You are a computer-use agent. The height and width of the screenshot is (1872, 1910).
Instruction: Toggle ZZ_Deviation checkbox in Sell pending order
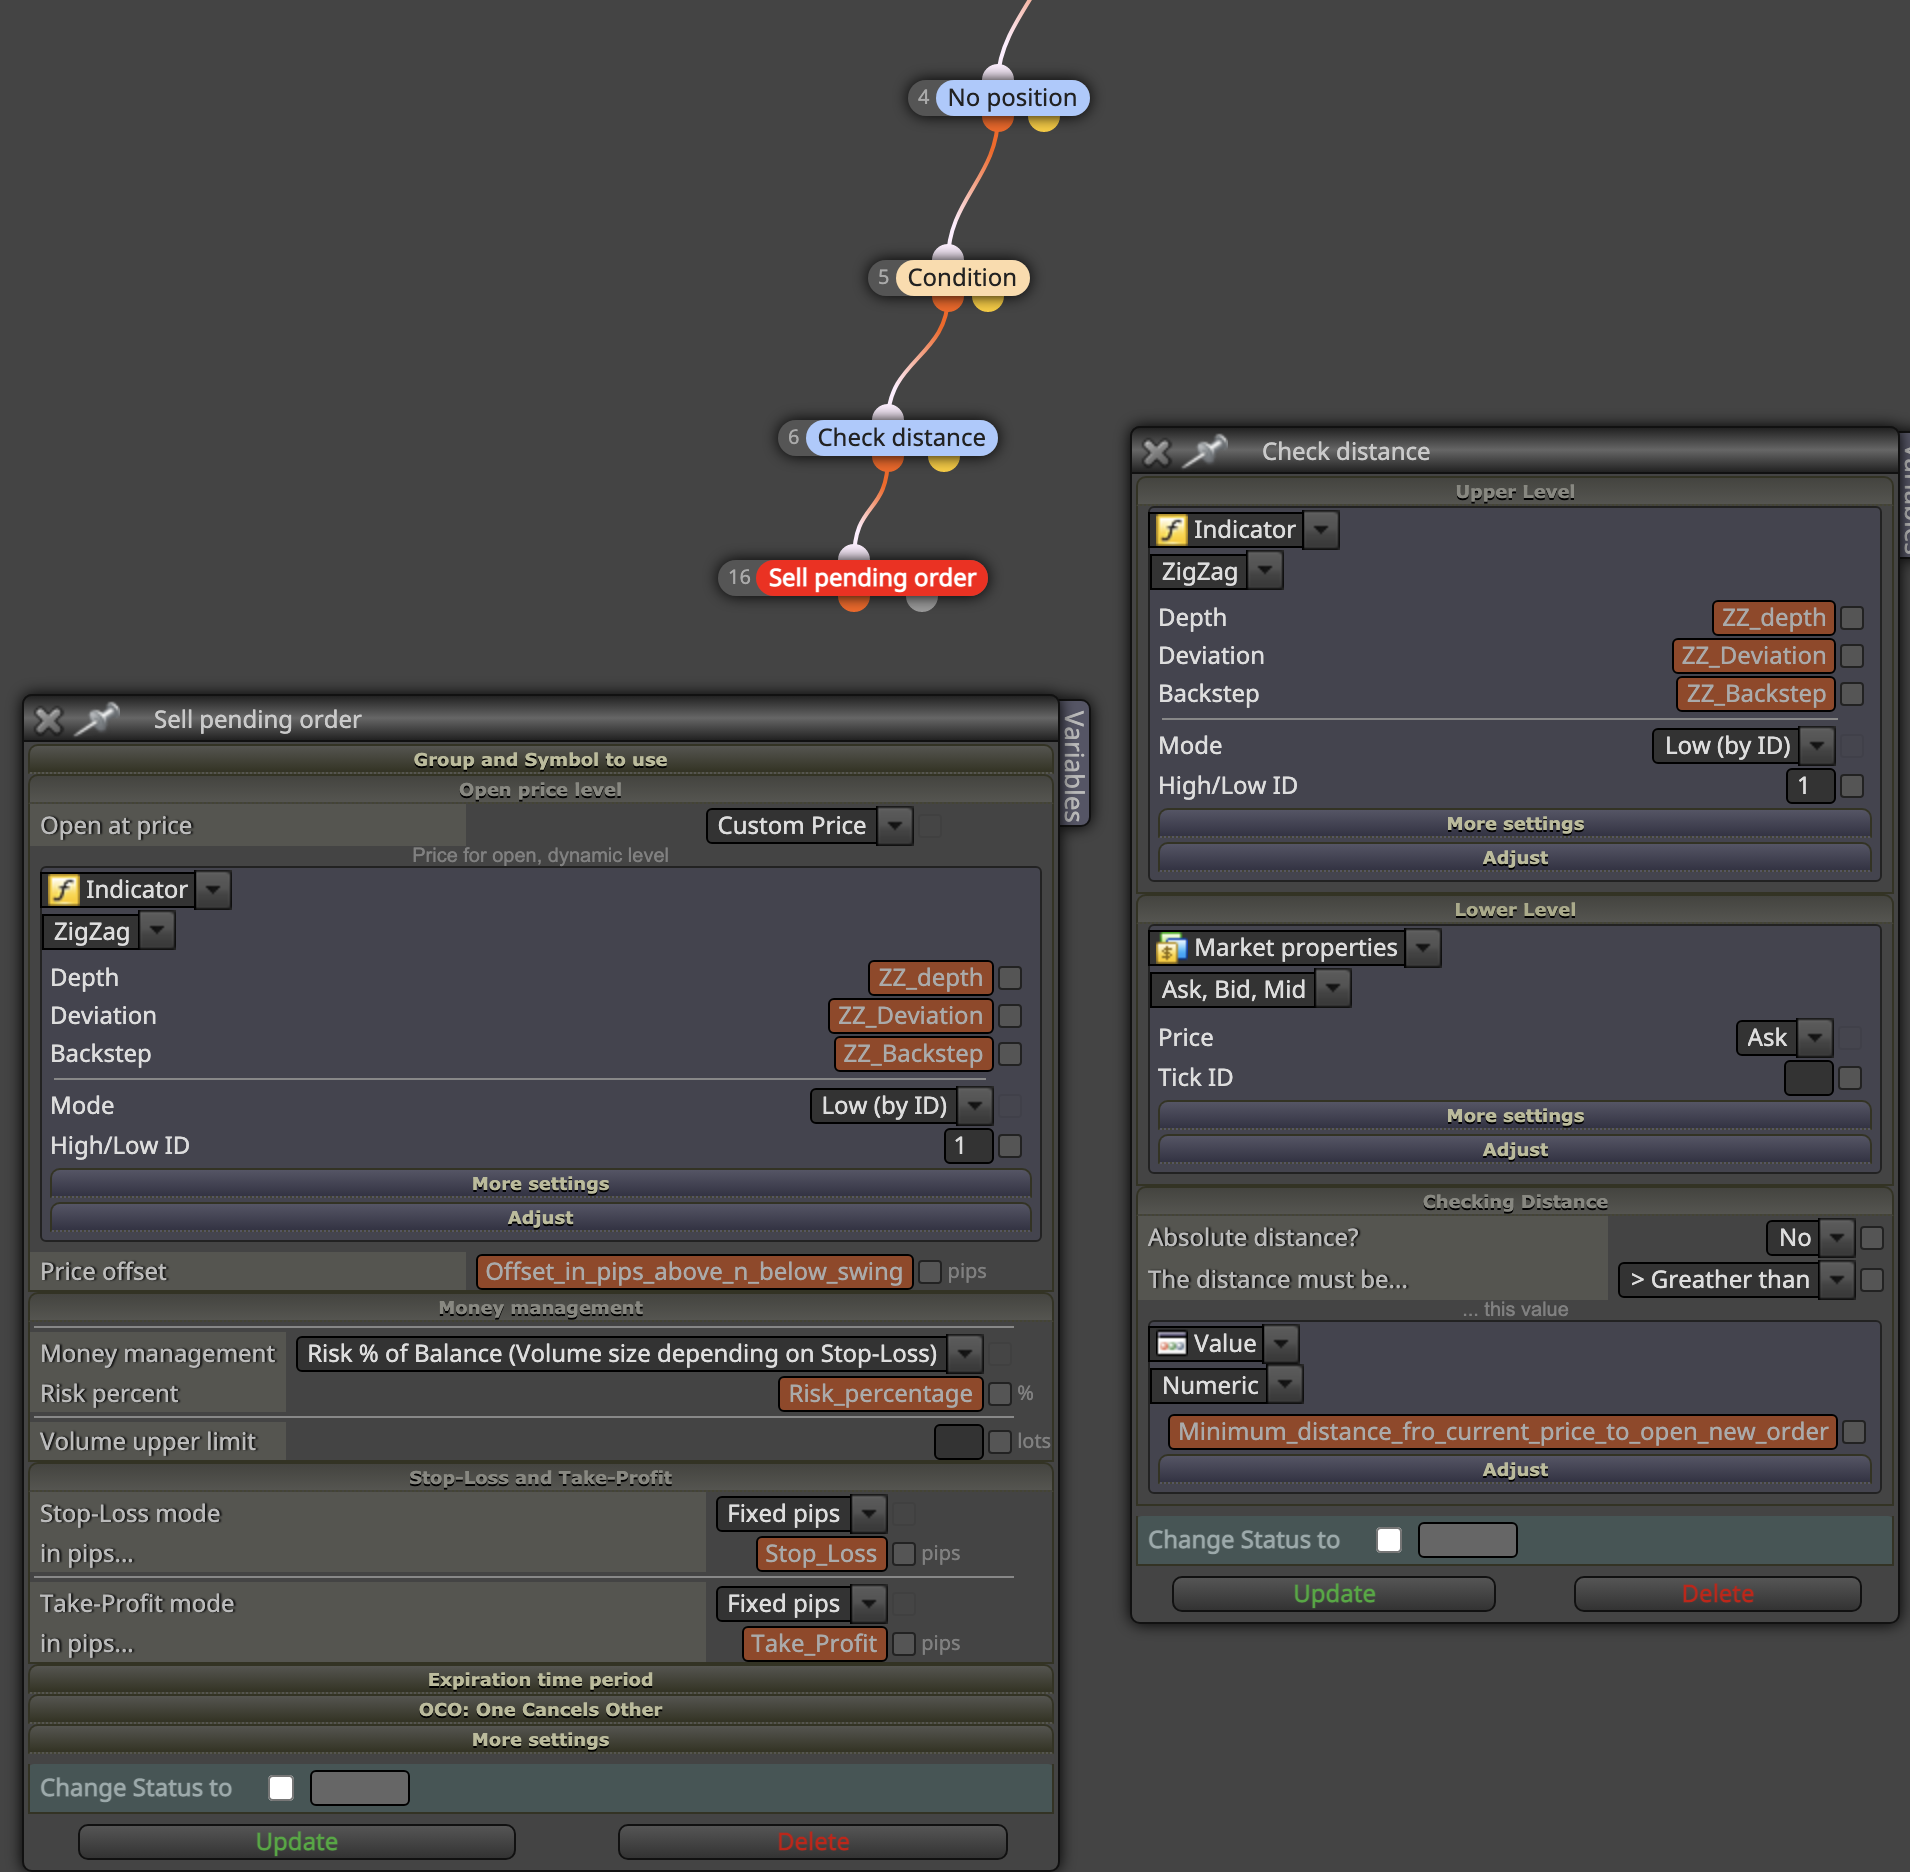click(x=1010, y=1015)
